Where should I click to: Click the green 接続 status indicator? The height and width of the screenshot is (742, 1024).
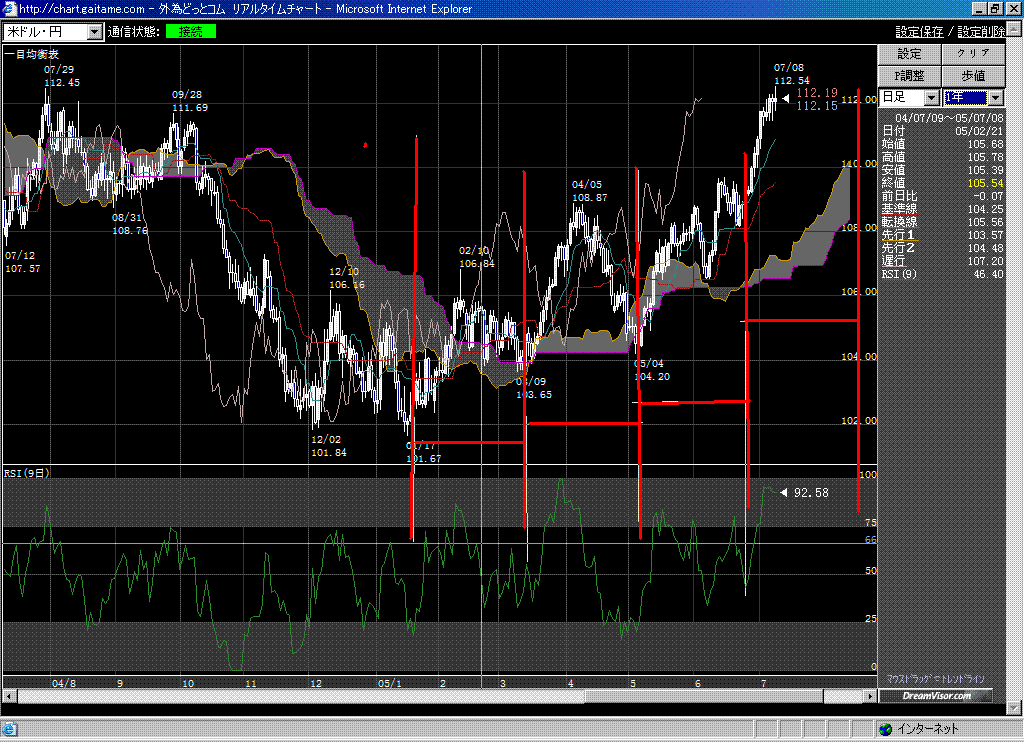[x=191, y=31]
